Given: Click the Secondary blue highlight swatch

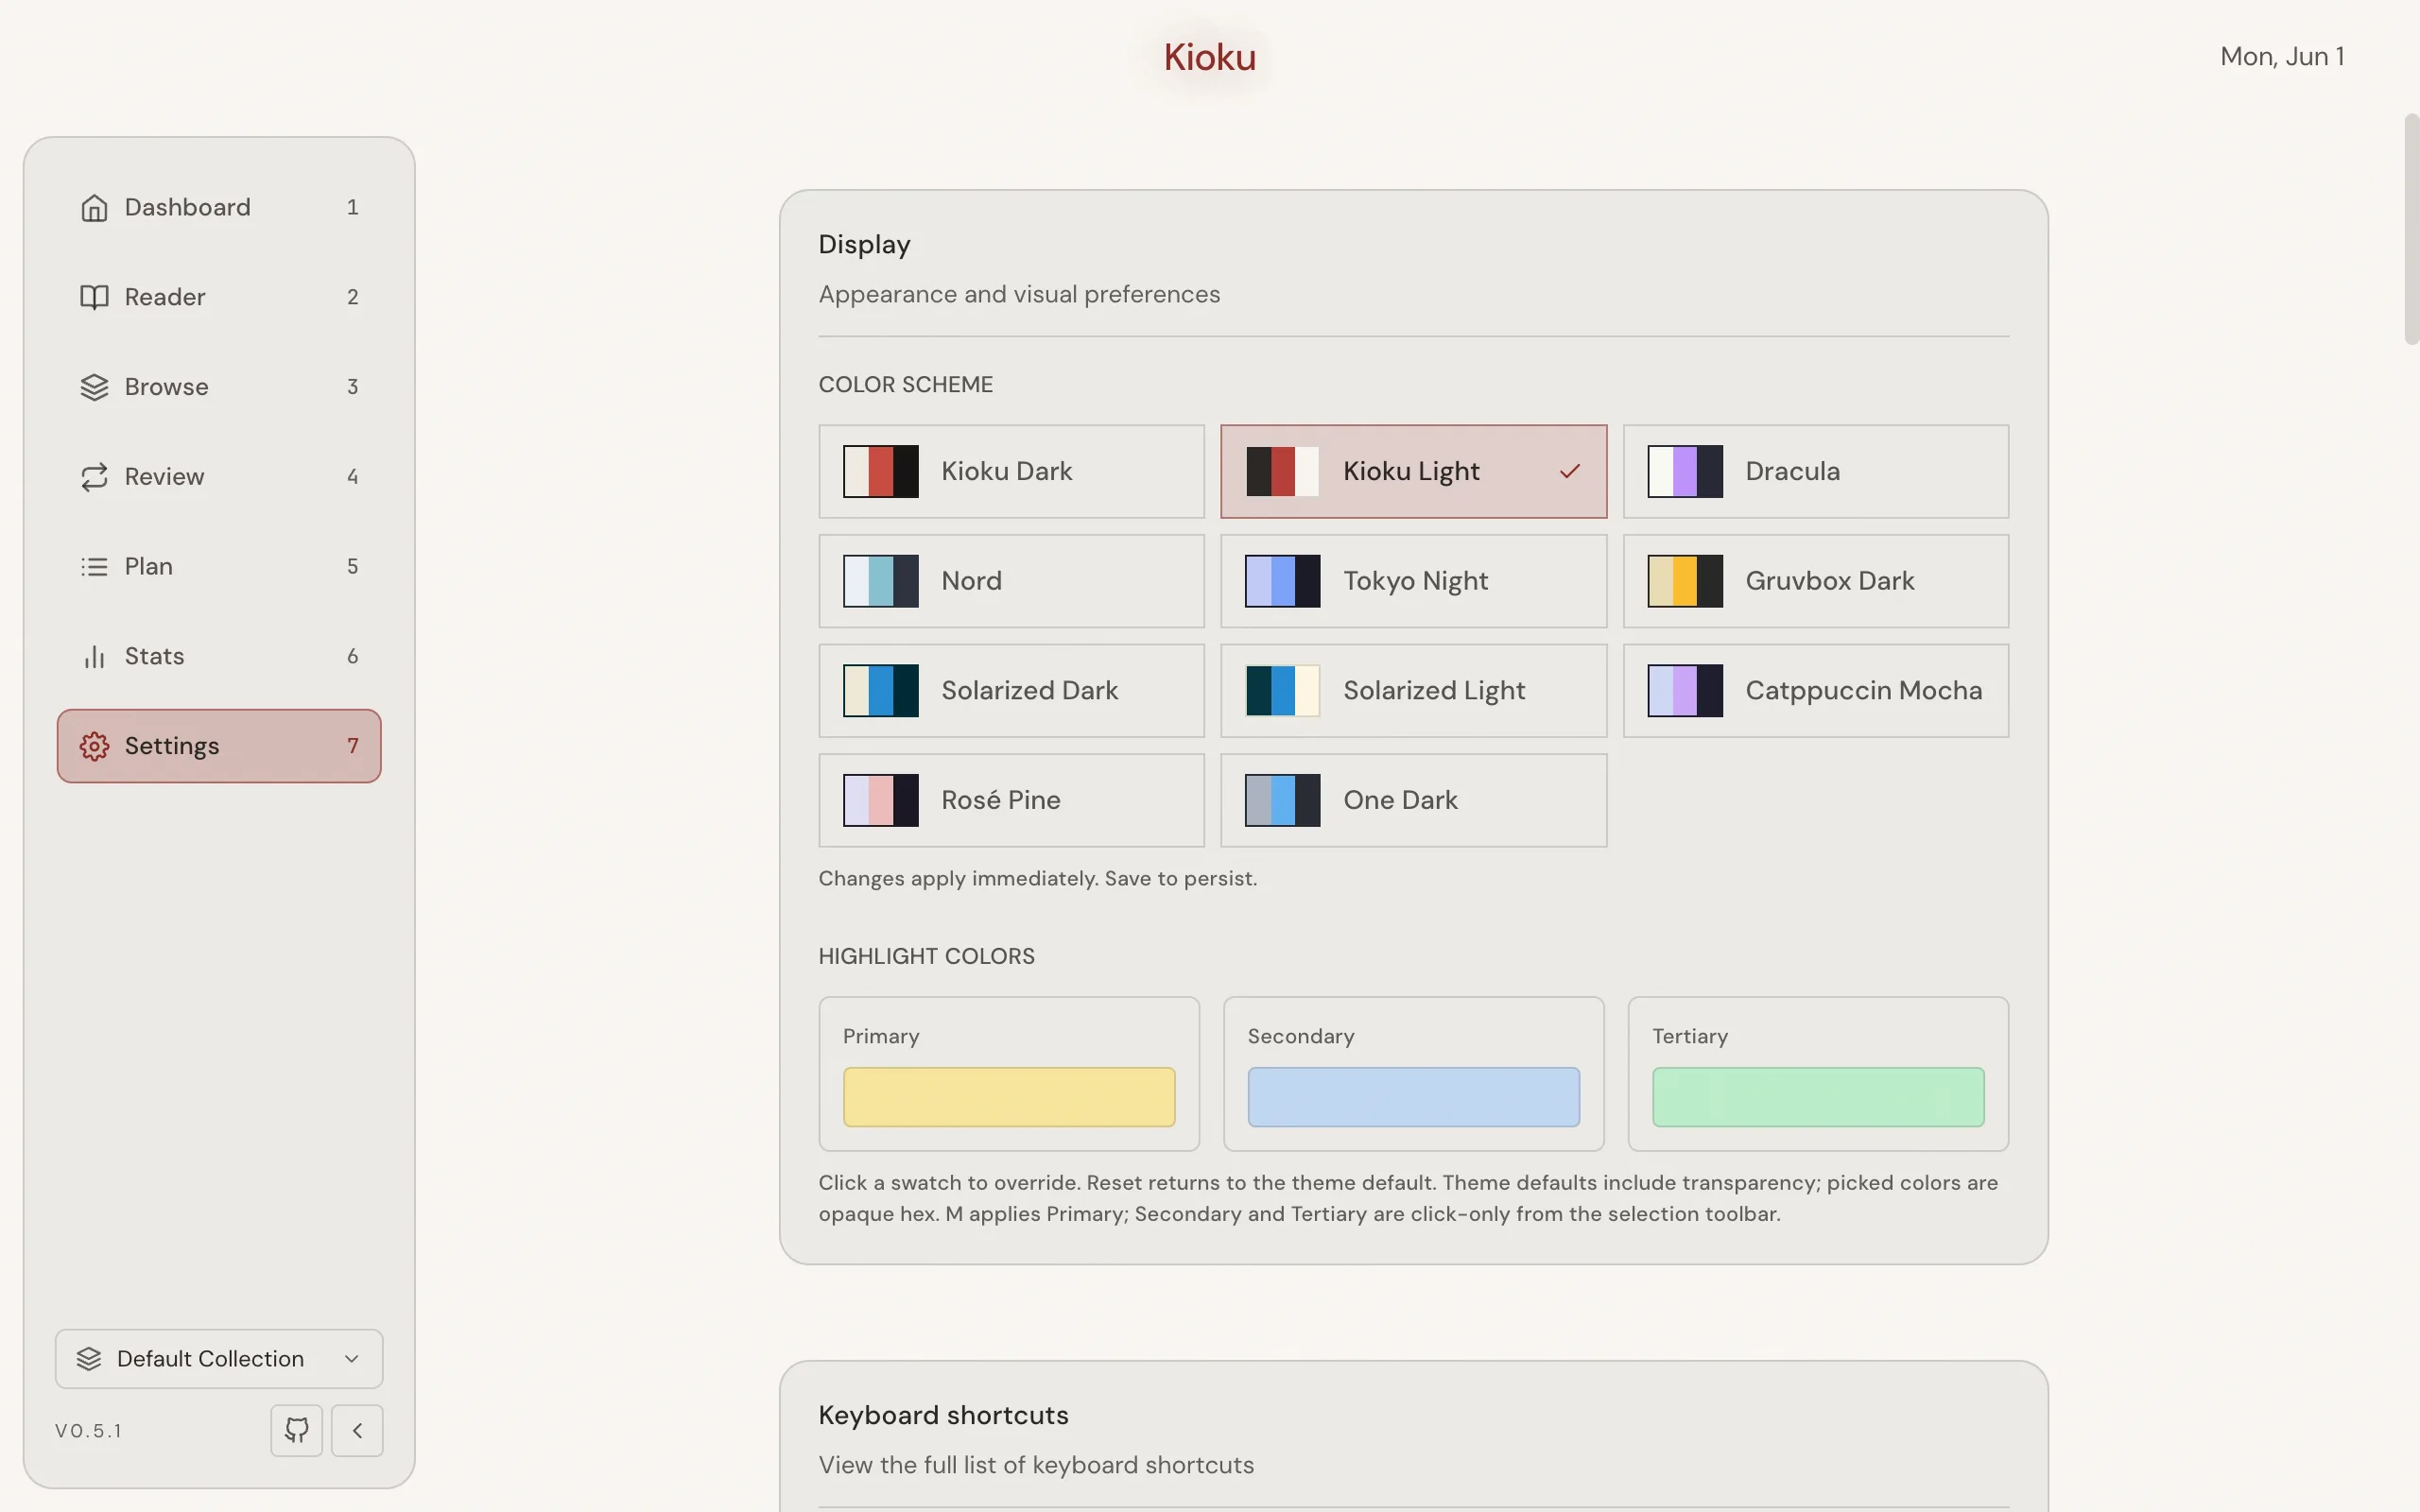Looking at the screenshot, I should [x=1413, y=1097].
